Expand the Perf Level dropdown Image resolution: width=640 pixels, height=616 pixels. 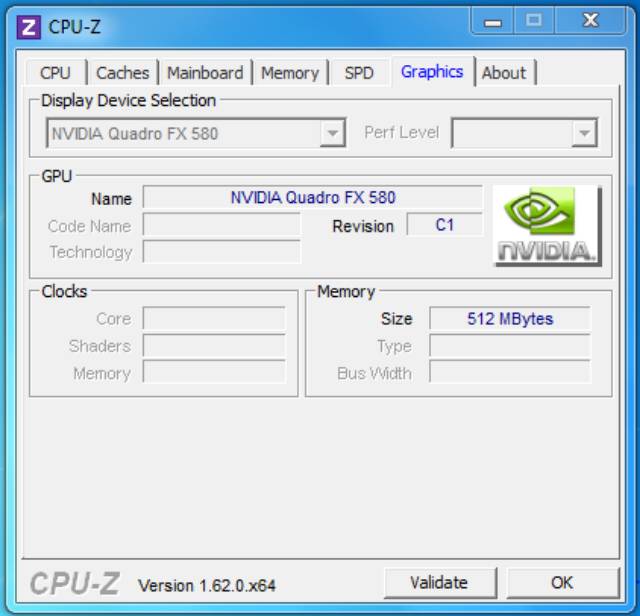click(584, 133)
